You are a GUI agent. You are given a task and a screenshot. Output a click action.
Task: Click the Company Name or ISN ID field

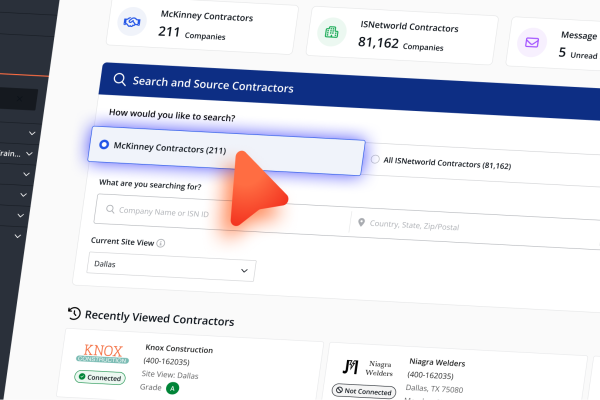(x=222, y=214)
